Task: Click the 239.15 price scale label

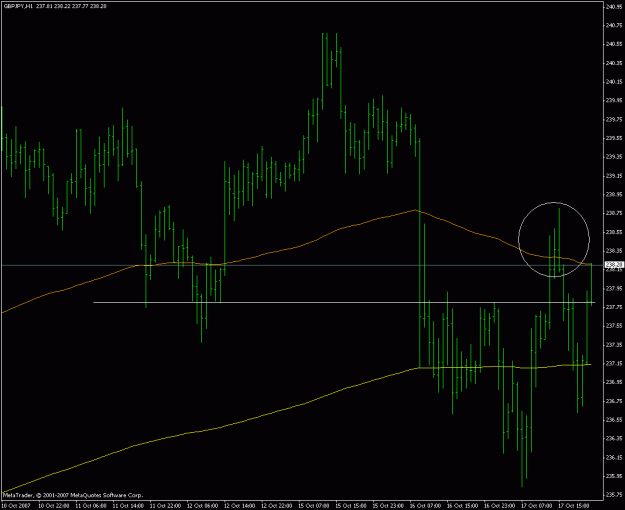Action: 614,175
